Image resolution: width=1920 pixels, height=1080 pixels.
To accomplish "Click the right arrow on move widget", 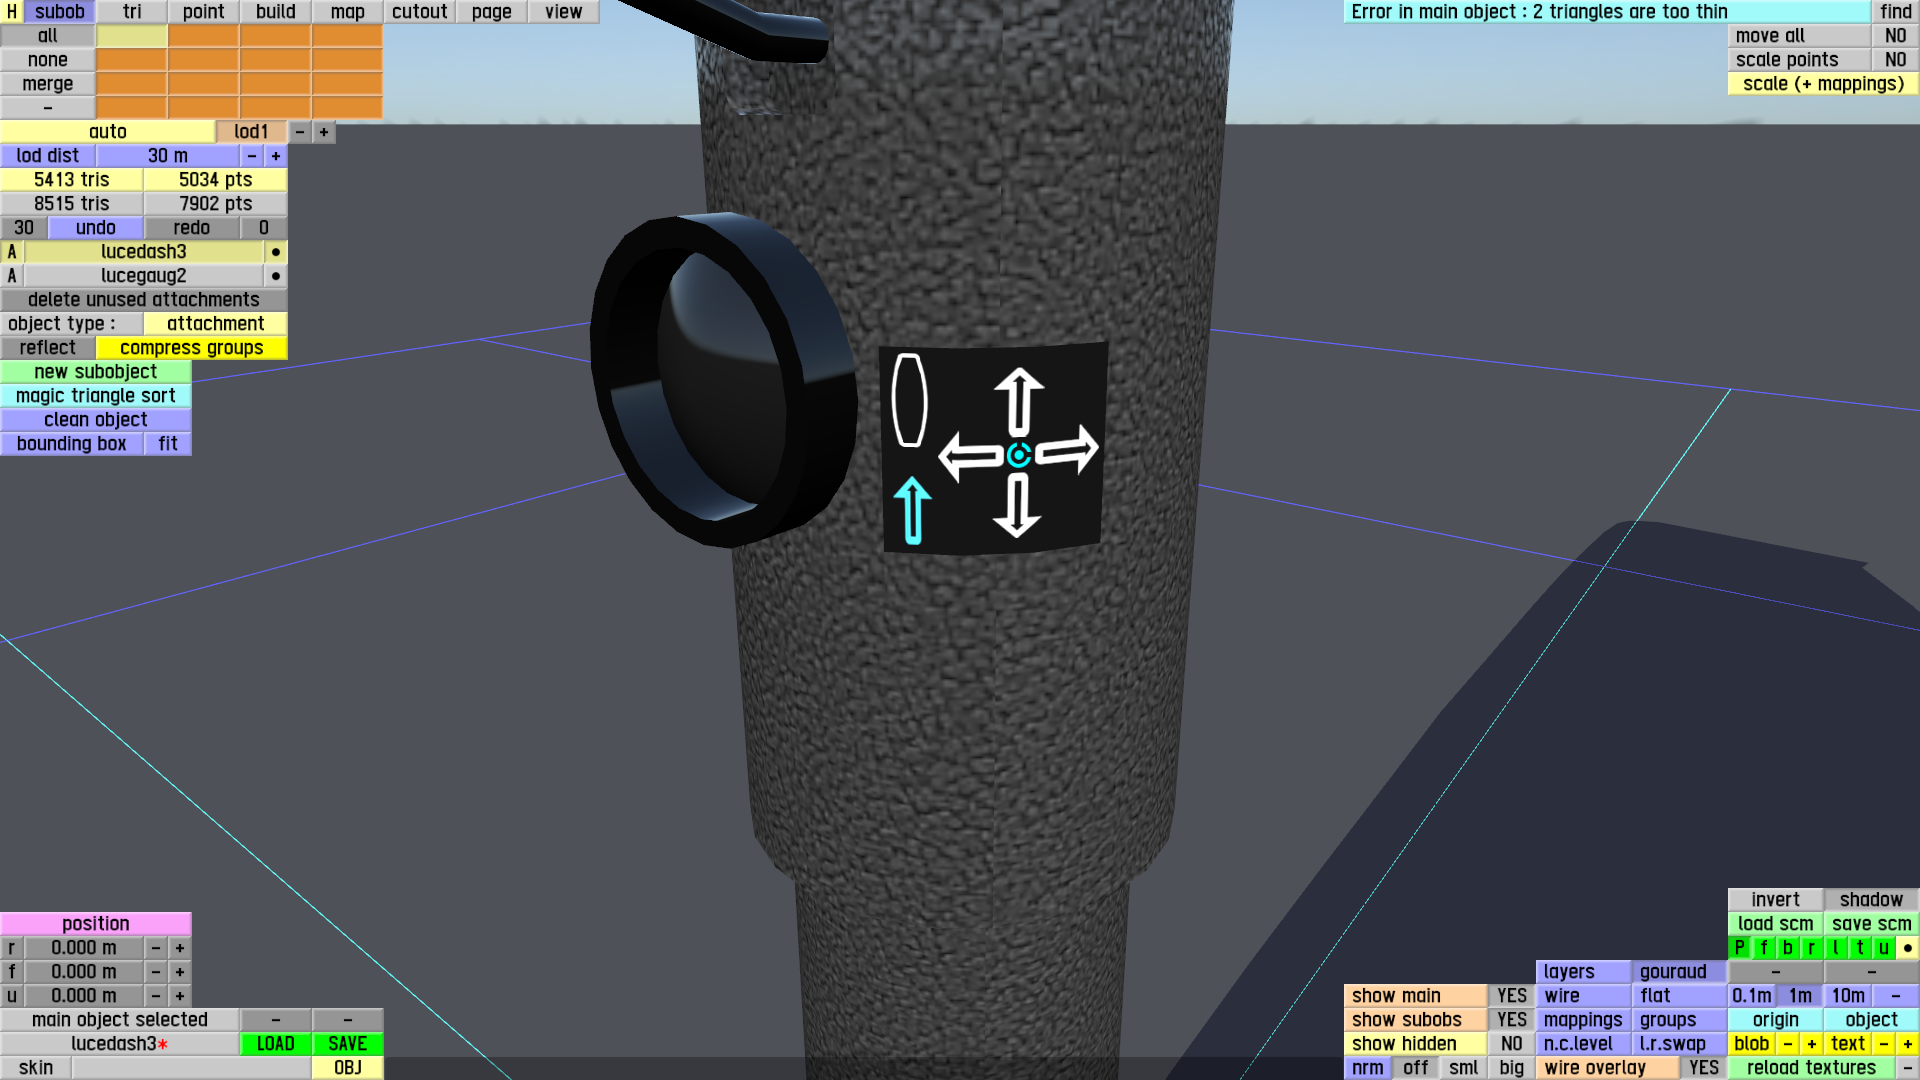I will click(1068, 451).
